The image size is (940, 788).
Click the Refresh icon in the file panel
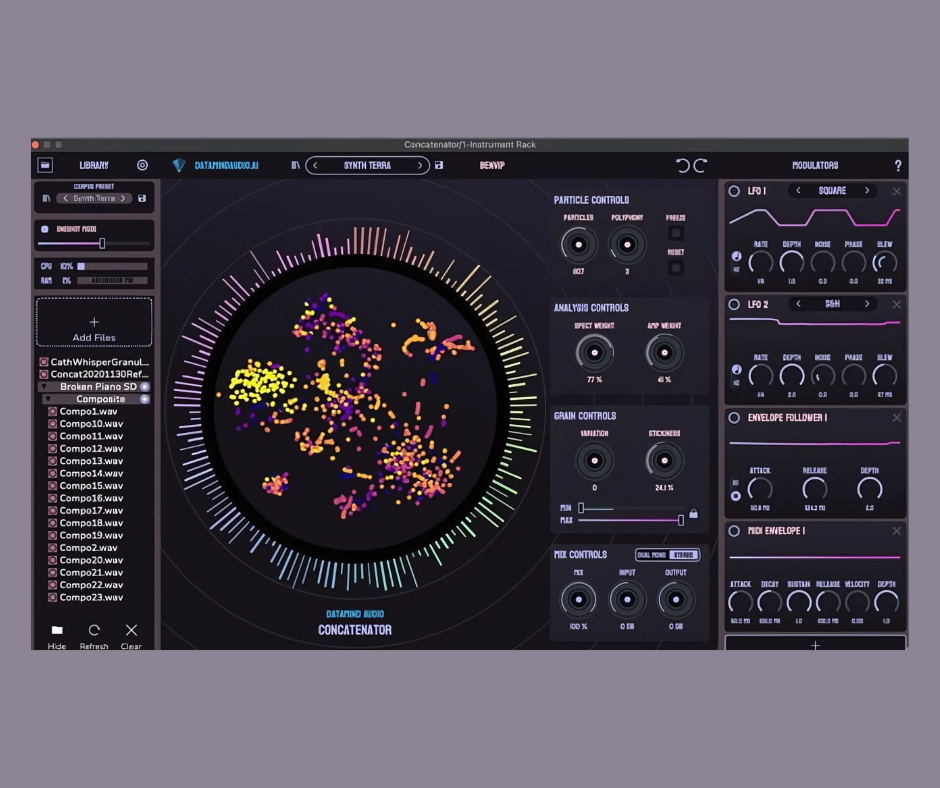(94, 630)
